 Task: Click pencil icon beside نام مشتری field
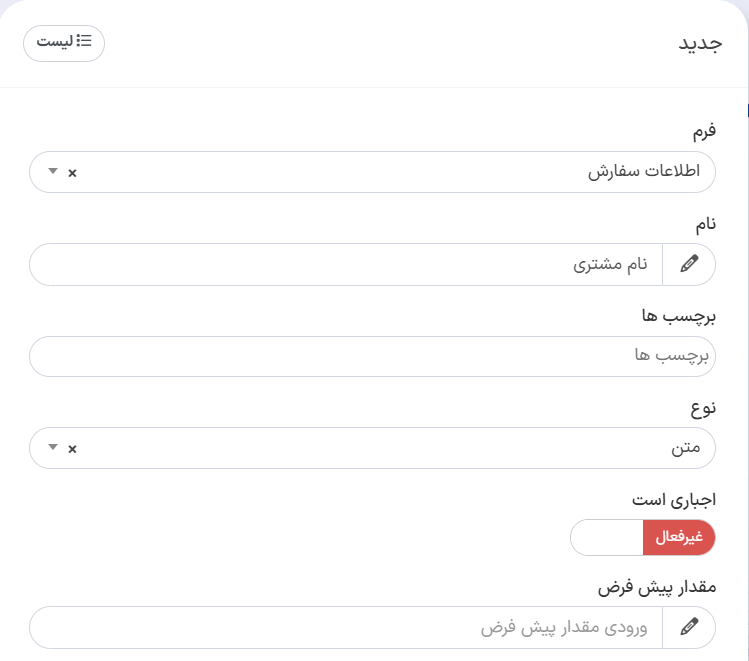[x=689, y=264]
